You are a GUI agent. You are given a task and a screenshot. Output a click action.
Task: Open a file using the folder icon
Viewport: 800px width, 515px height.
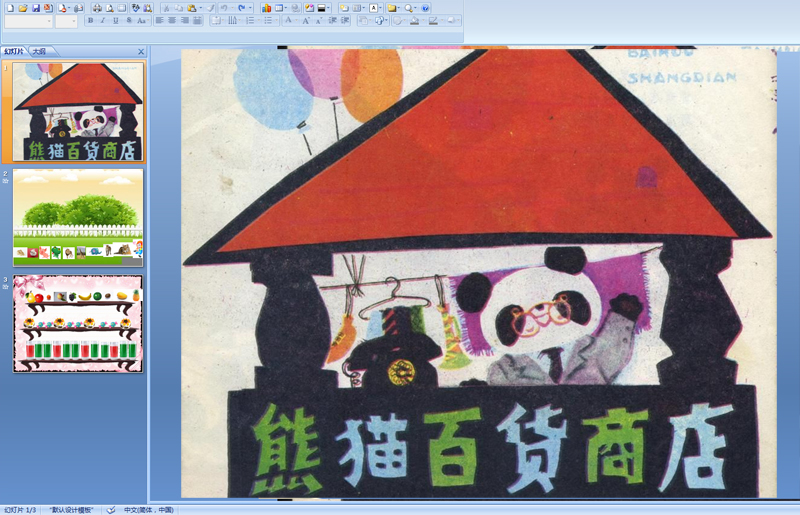[x=23, y=8]
